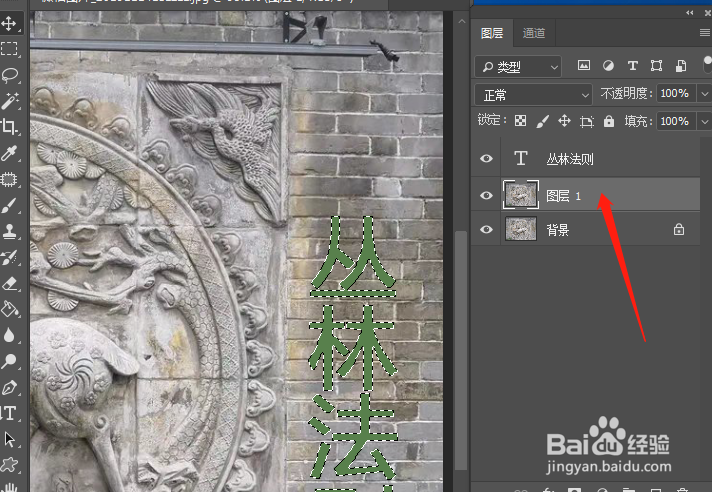
Task: Select the Paint Bucket tool
Action: coord(9,309)
